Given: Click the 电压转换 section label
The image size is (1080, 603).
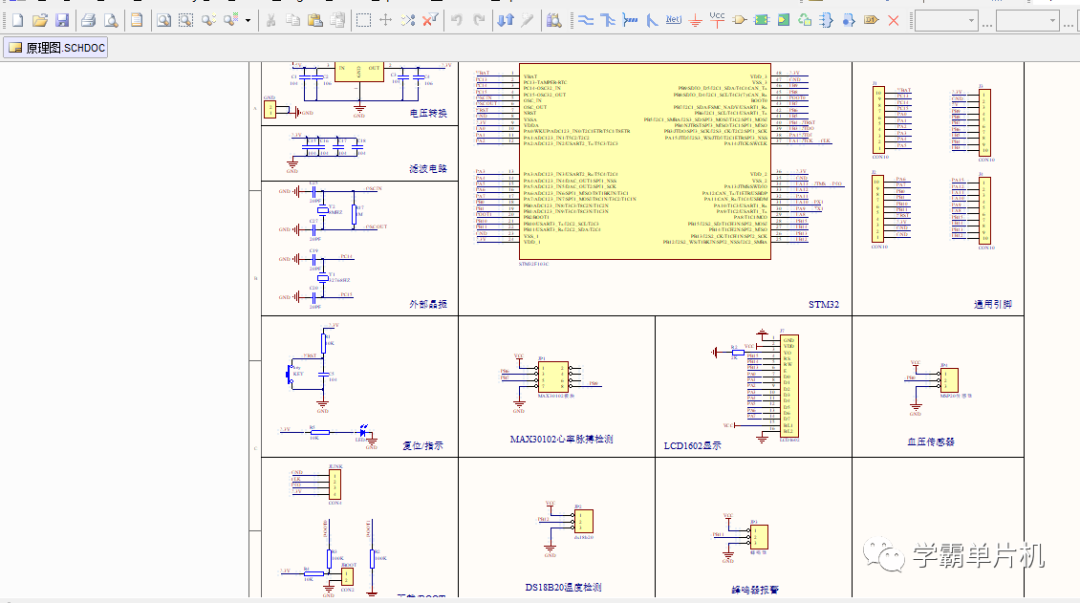Looking at the screenshot, I should (428, 113).
